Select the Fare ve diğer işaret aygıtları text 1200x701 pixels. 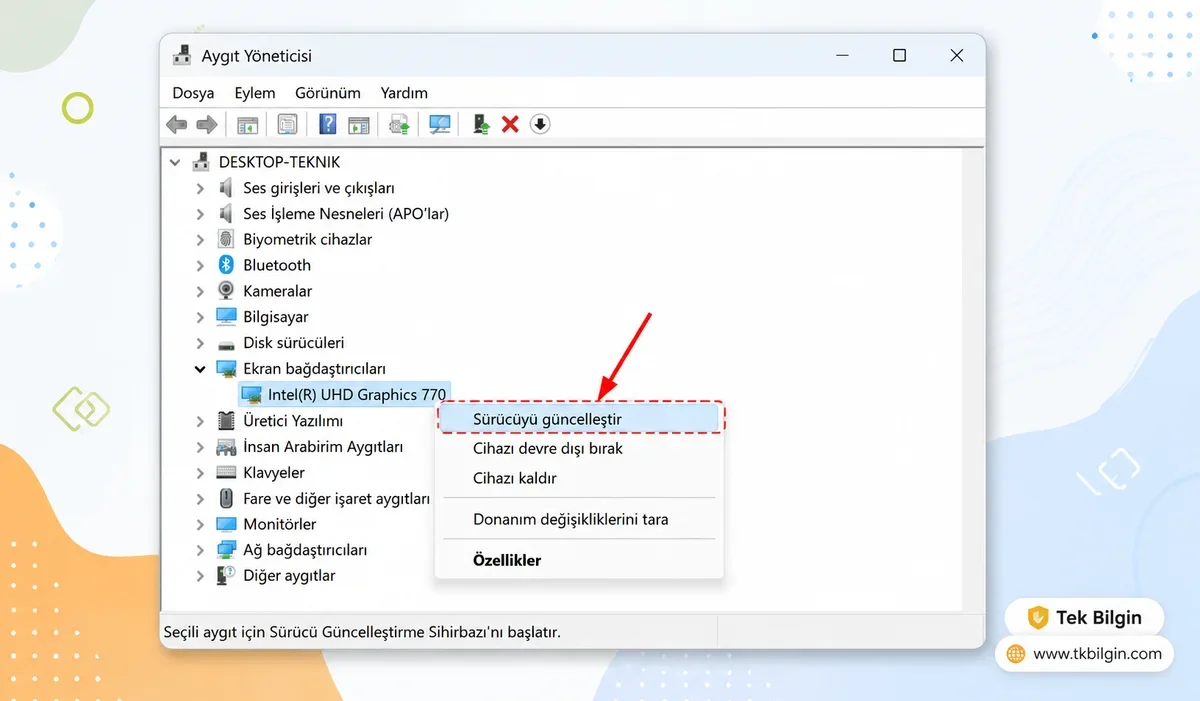coord(337,498)
